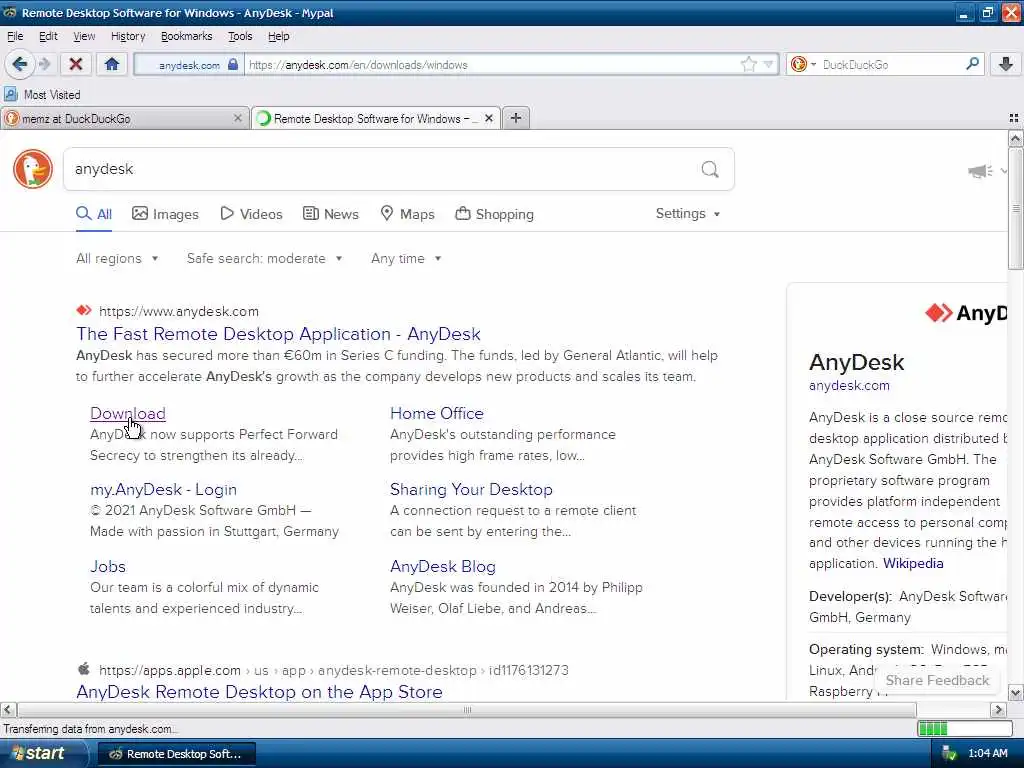Open the View menu
This screenshot has height=768, width=1024.
tap(84, 37)
